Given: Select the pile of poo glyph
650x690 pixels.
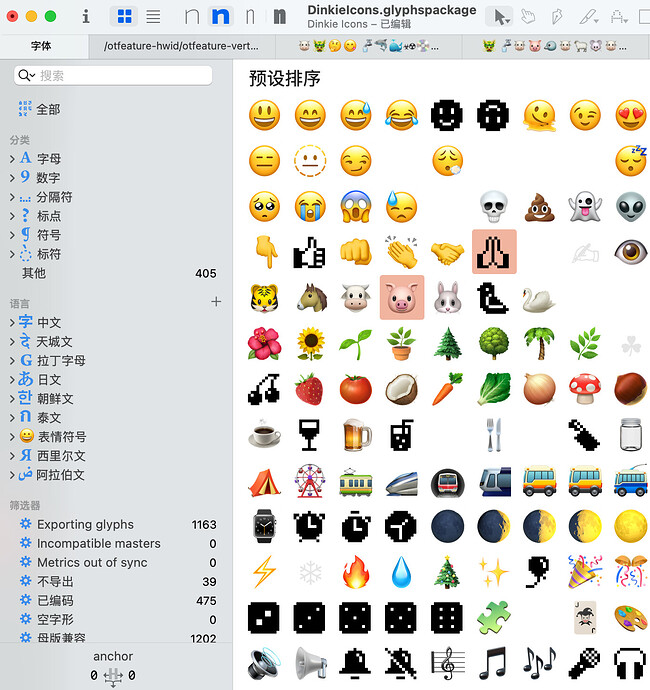Looking at the screenshot, I should pyautogui.click(x=540, y=206).
